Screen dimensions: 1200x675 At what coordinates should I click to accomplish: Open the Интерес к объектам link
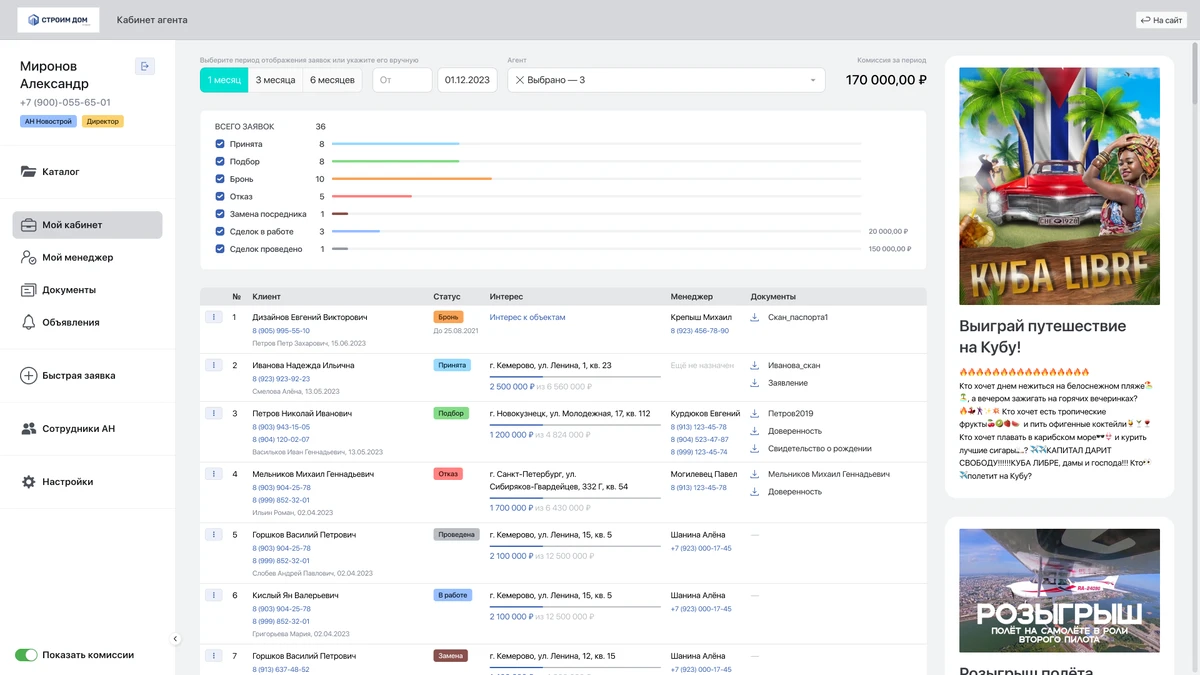click(x=527, y=317)
